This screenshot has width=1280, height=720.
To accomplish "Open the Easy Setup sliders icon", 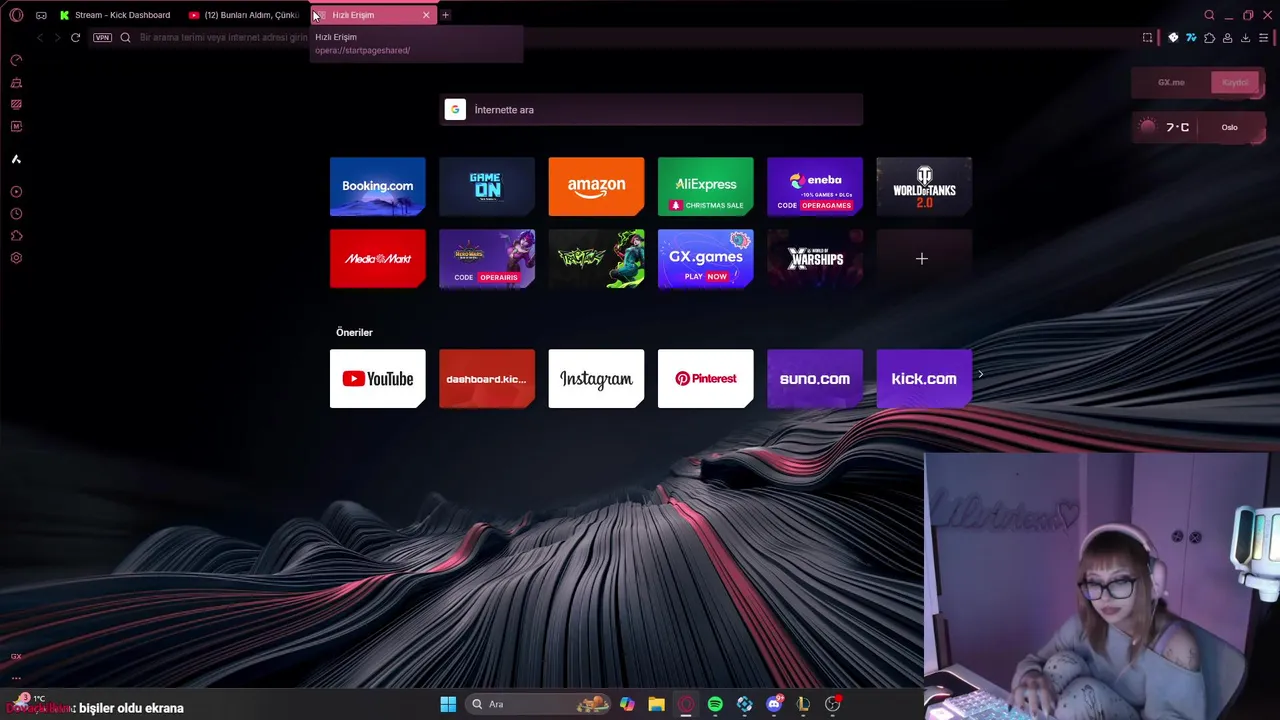I will click(x=1264, y=38).
